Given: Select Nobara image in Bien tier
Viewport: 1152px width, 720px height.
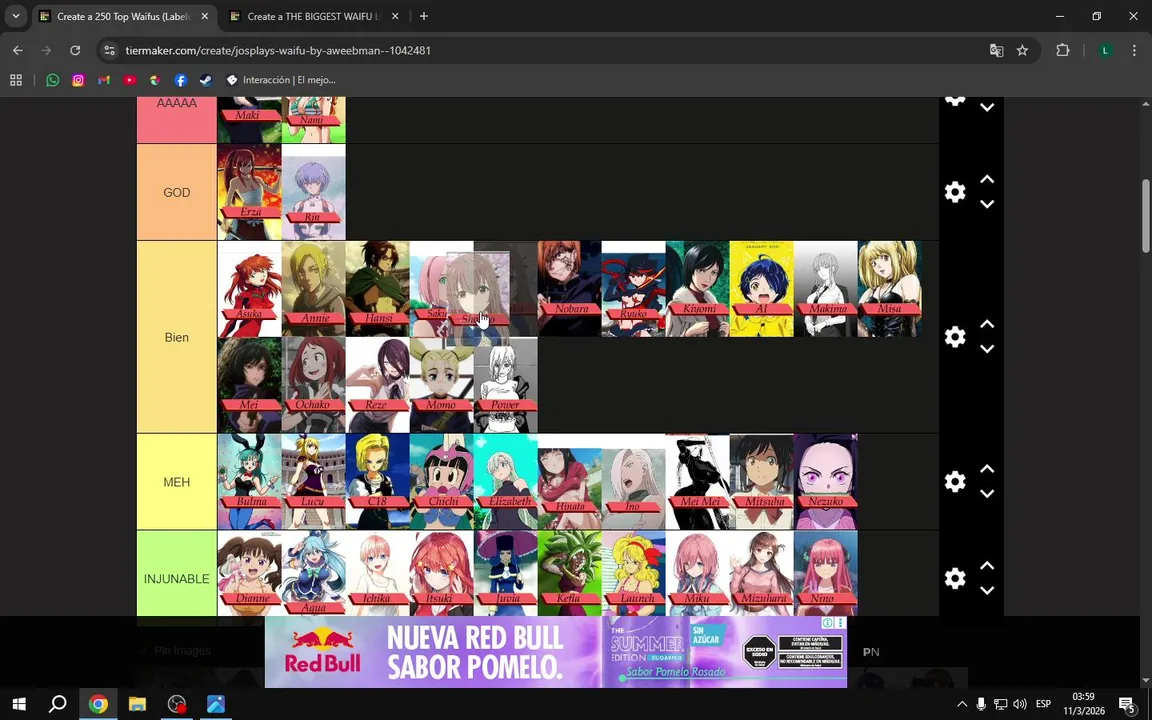Looking at the screenshot, I should [569, 289].
